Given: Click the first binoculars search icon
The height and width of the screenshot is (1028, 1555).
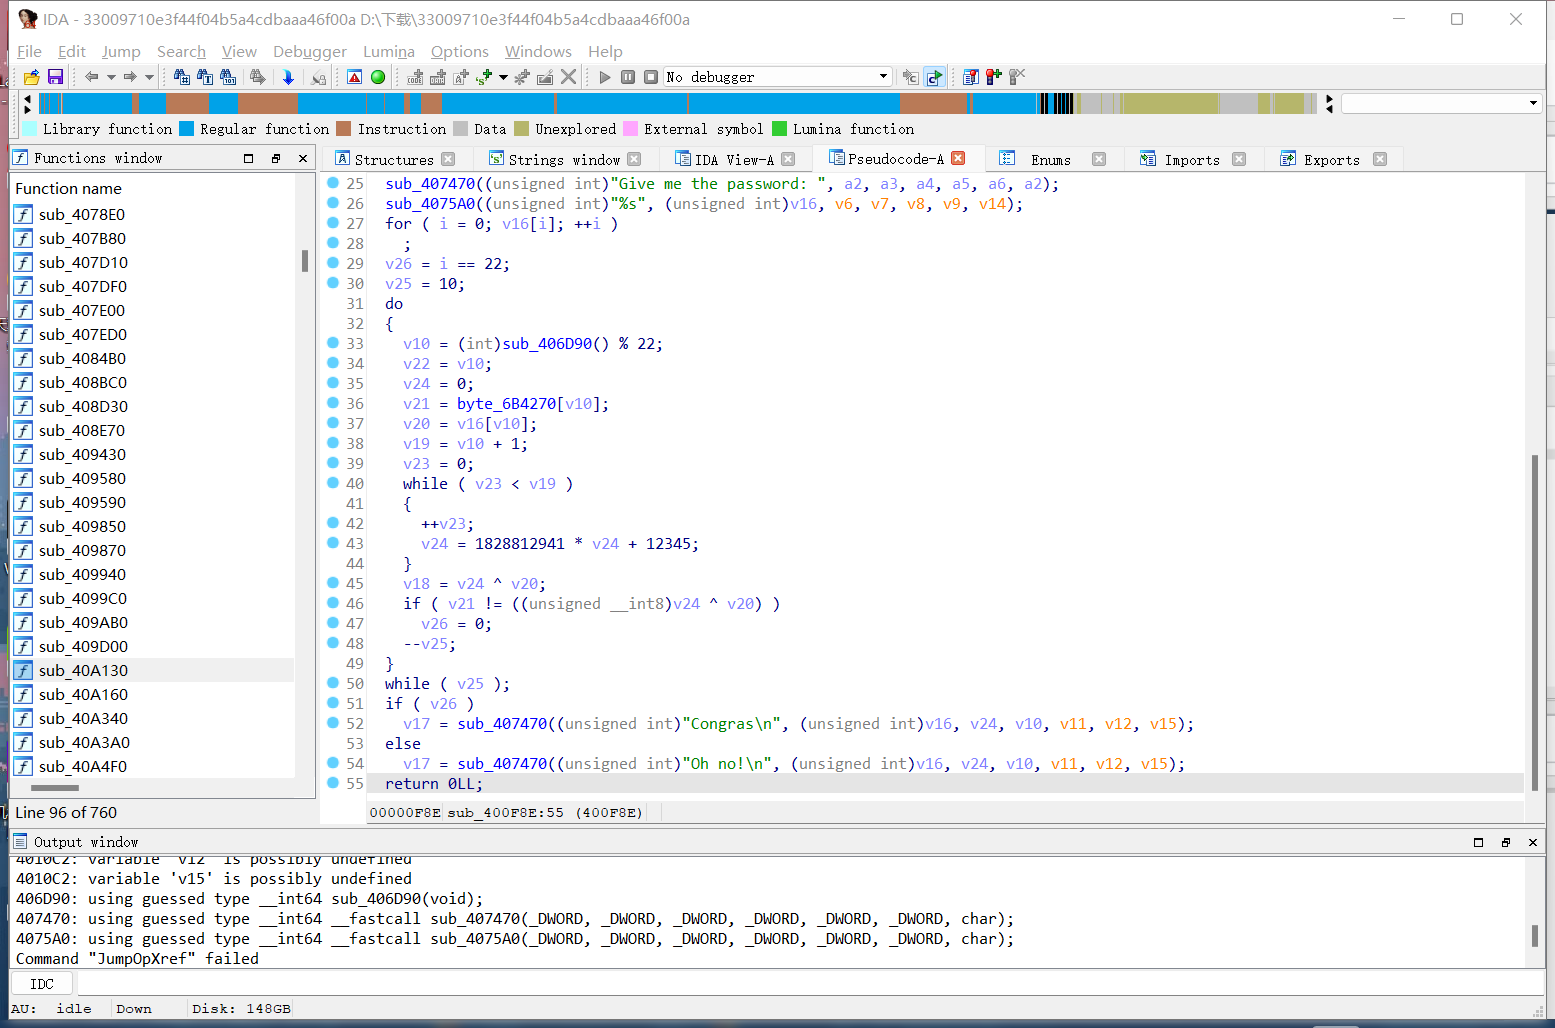Looking at the screenshot, I should (182, 77).
